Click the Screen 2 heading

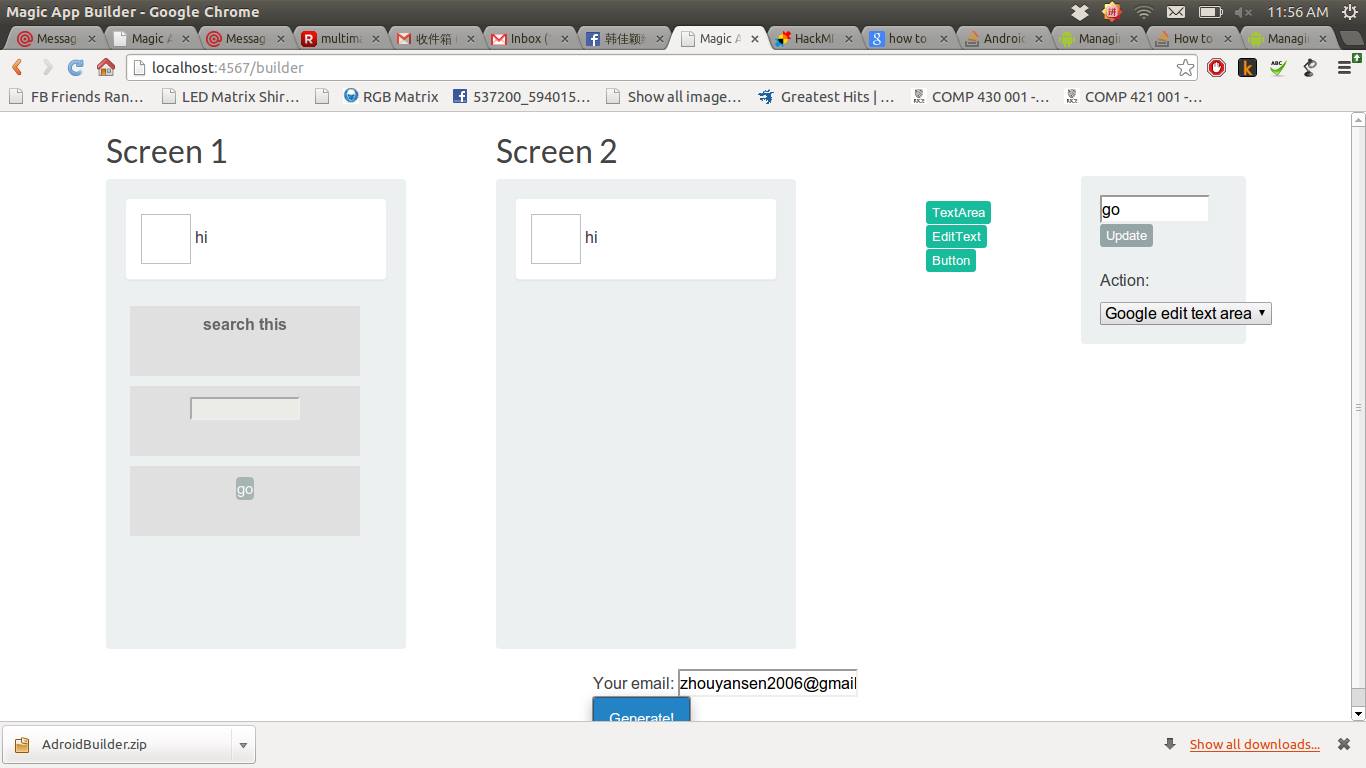(x=556, y=152)
